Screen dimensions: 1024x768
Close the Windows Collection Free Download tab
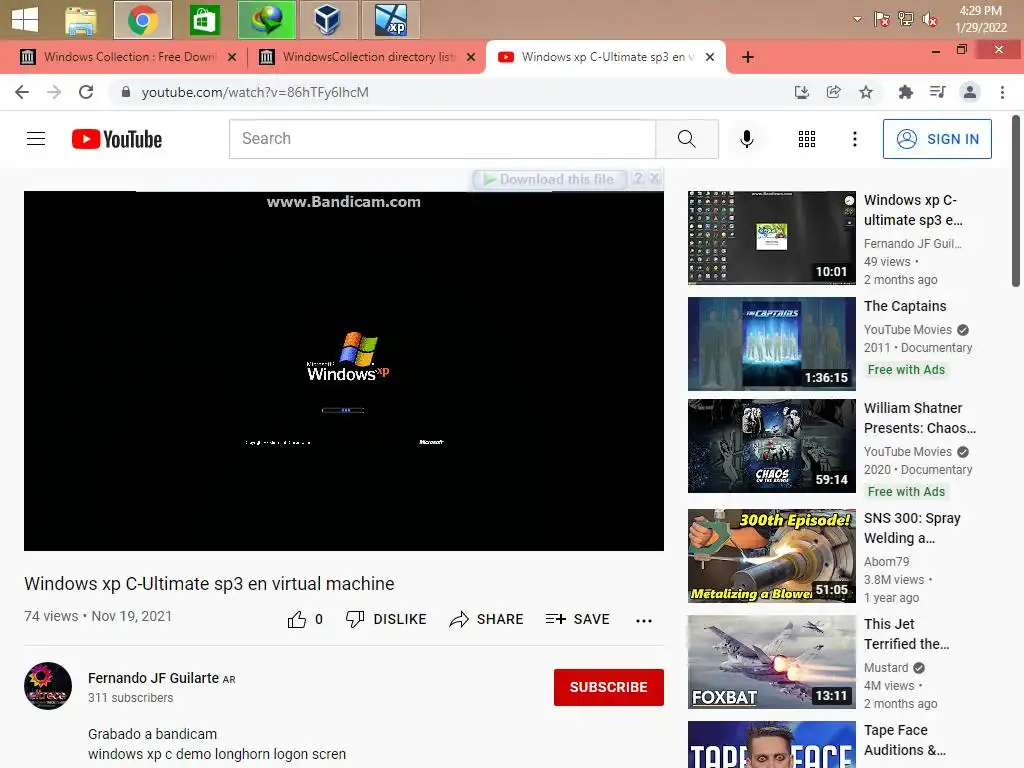[x=232, y=57]
